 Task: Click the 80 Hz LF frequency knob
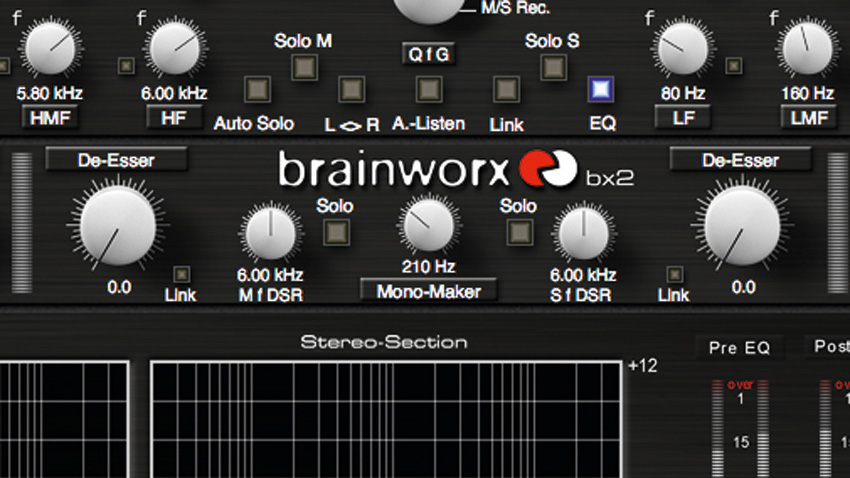(682, 49)
